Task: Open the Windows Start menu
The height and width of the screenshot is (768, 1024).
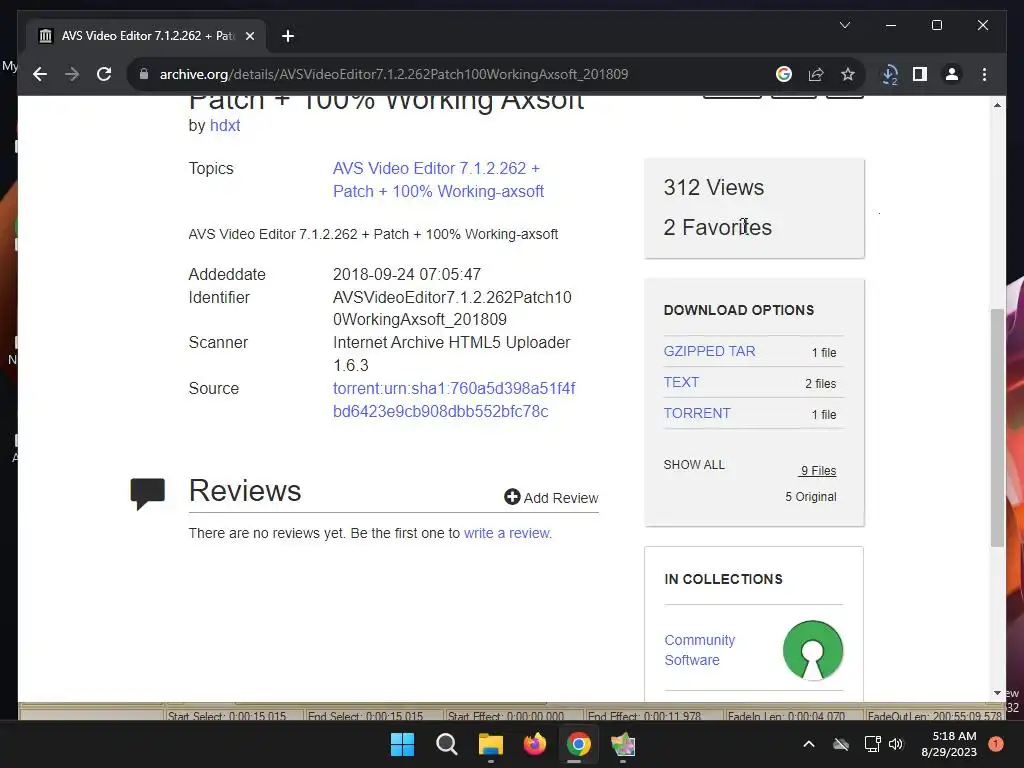Action: point(402,744)
